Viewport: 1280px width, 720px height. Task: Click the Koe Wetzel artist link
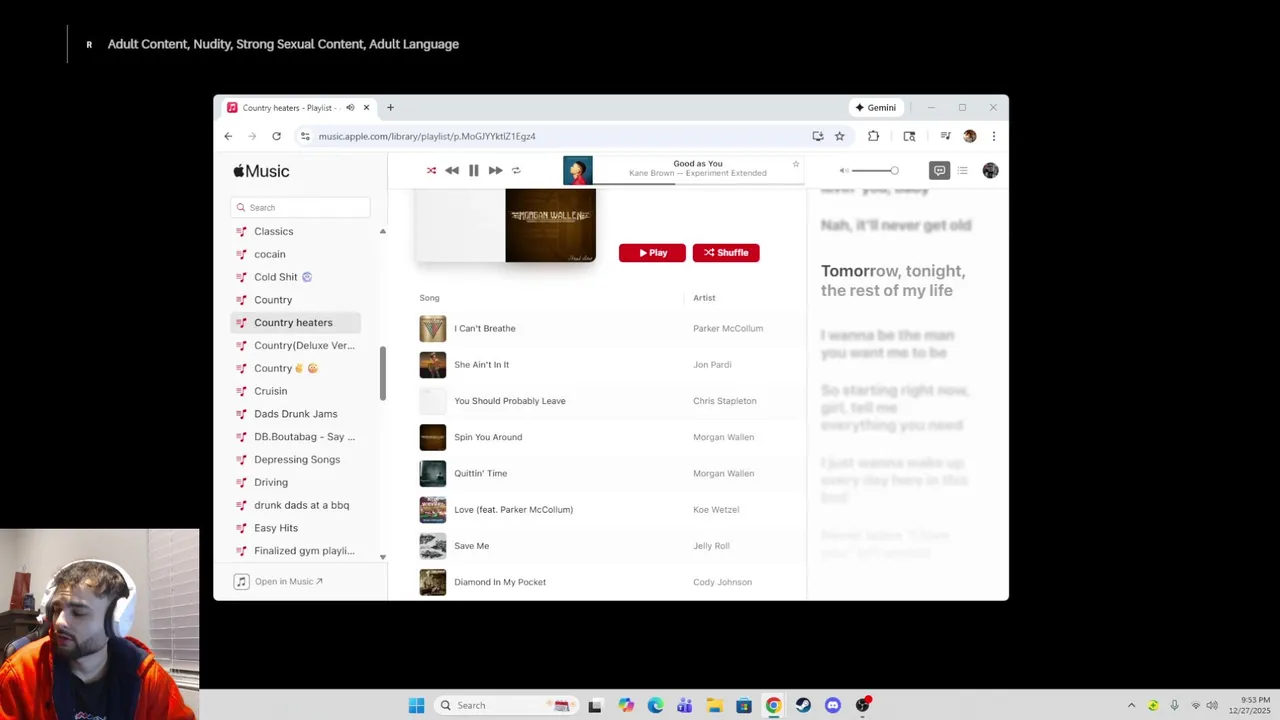[x=716, y=510]
